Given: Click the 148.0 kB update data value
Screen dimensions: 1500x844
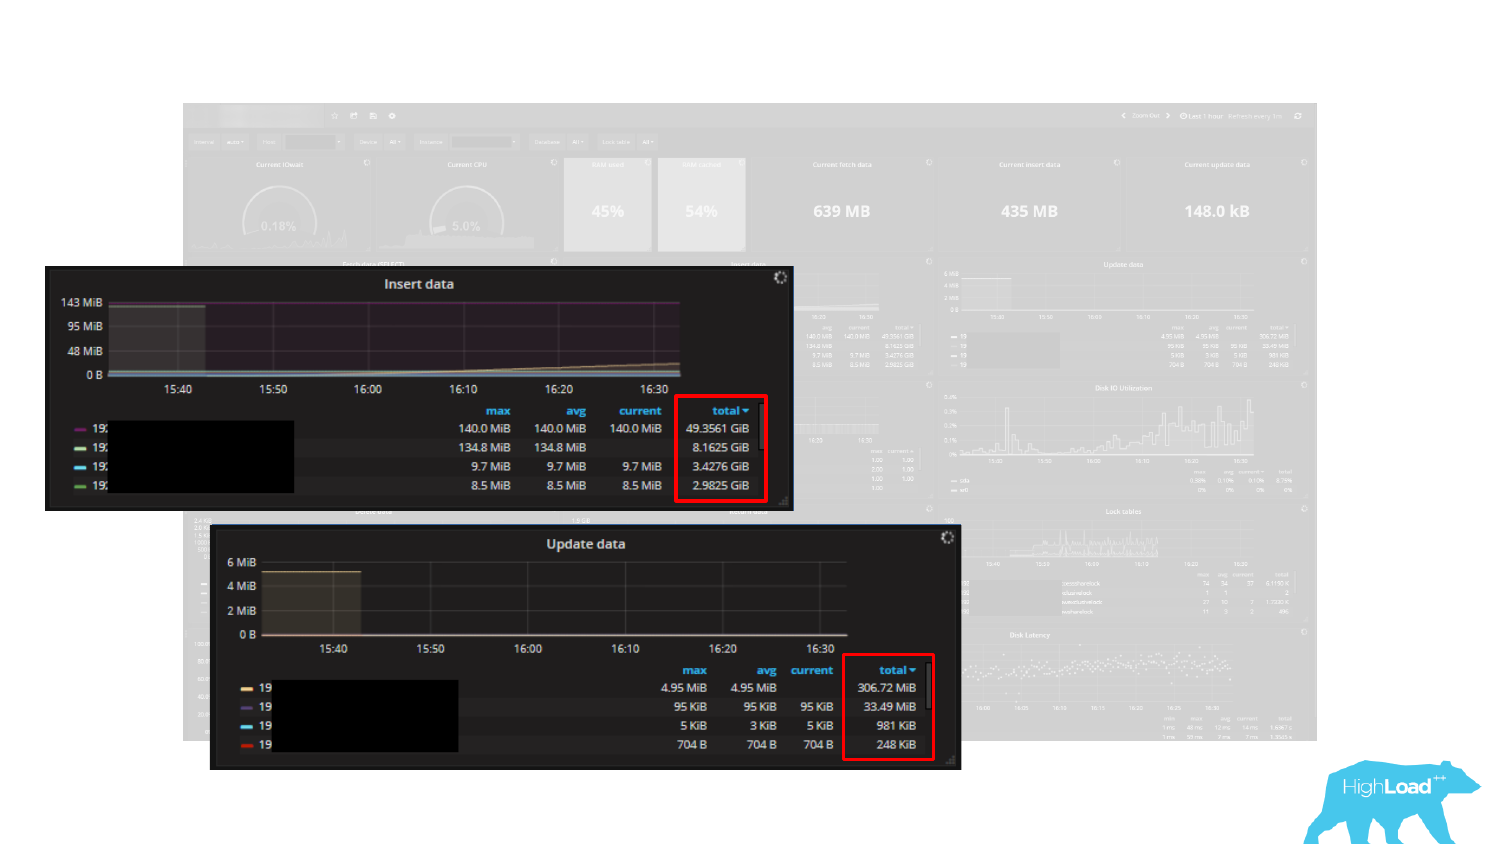Looking at the screenshot, I should 1217,212.
